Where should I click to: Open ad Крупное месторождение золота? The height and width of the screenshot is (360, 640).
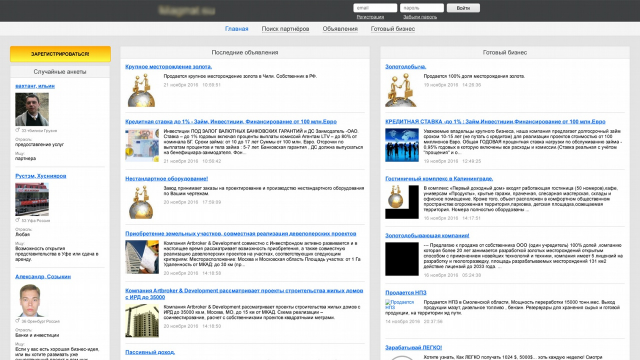tap(169, 67)
